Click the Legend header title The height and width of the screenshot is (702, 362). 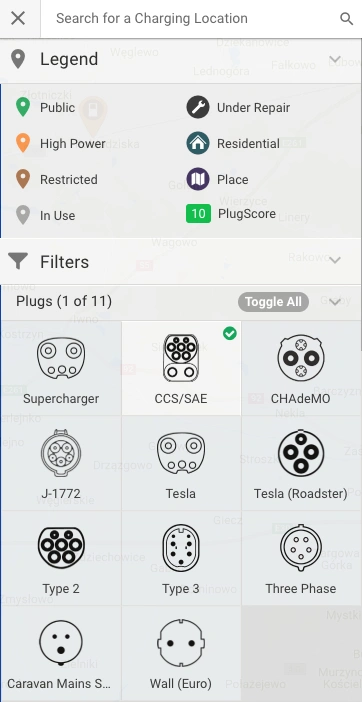click(x=69, y=59)
